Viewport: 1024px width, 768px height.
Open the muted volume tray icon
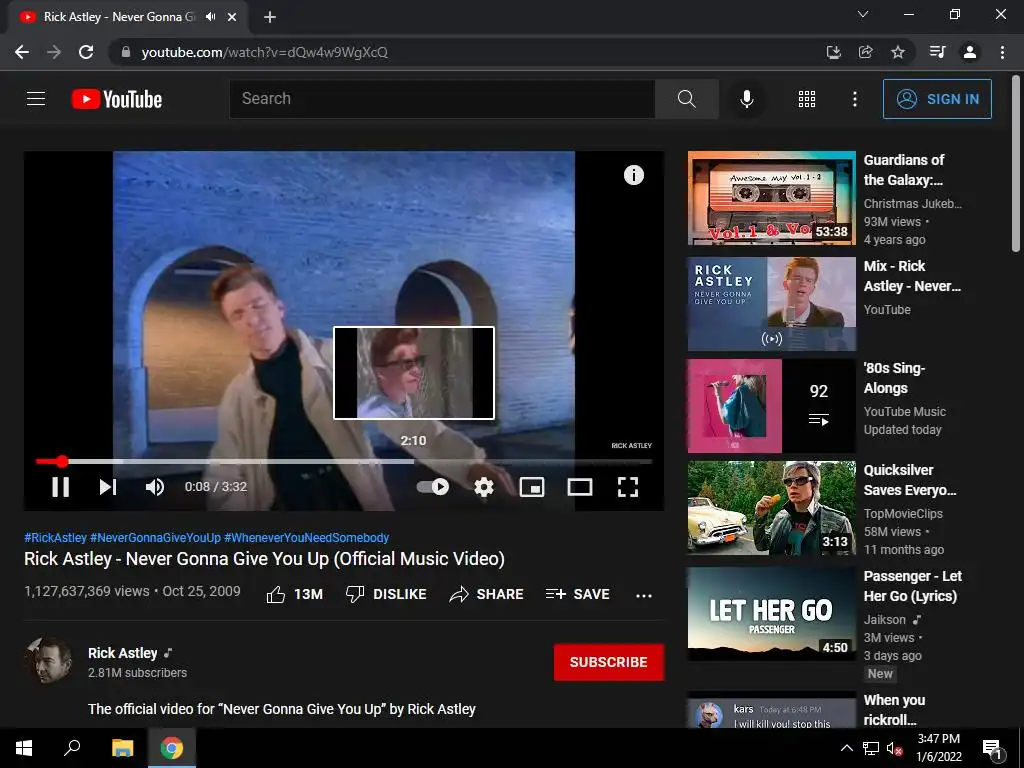tap(895, 748)
